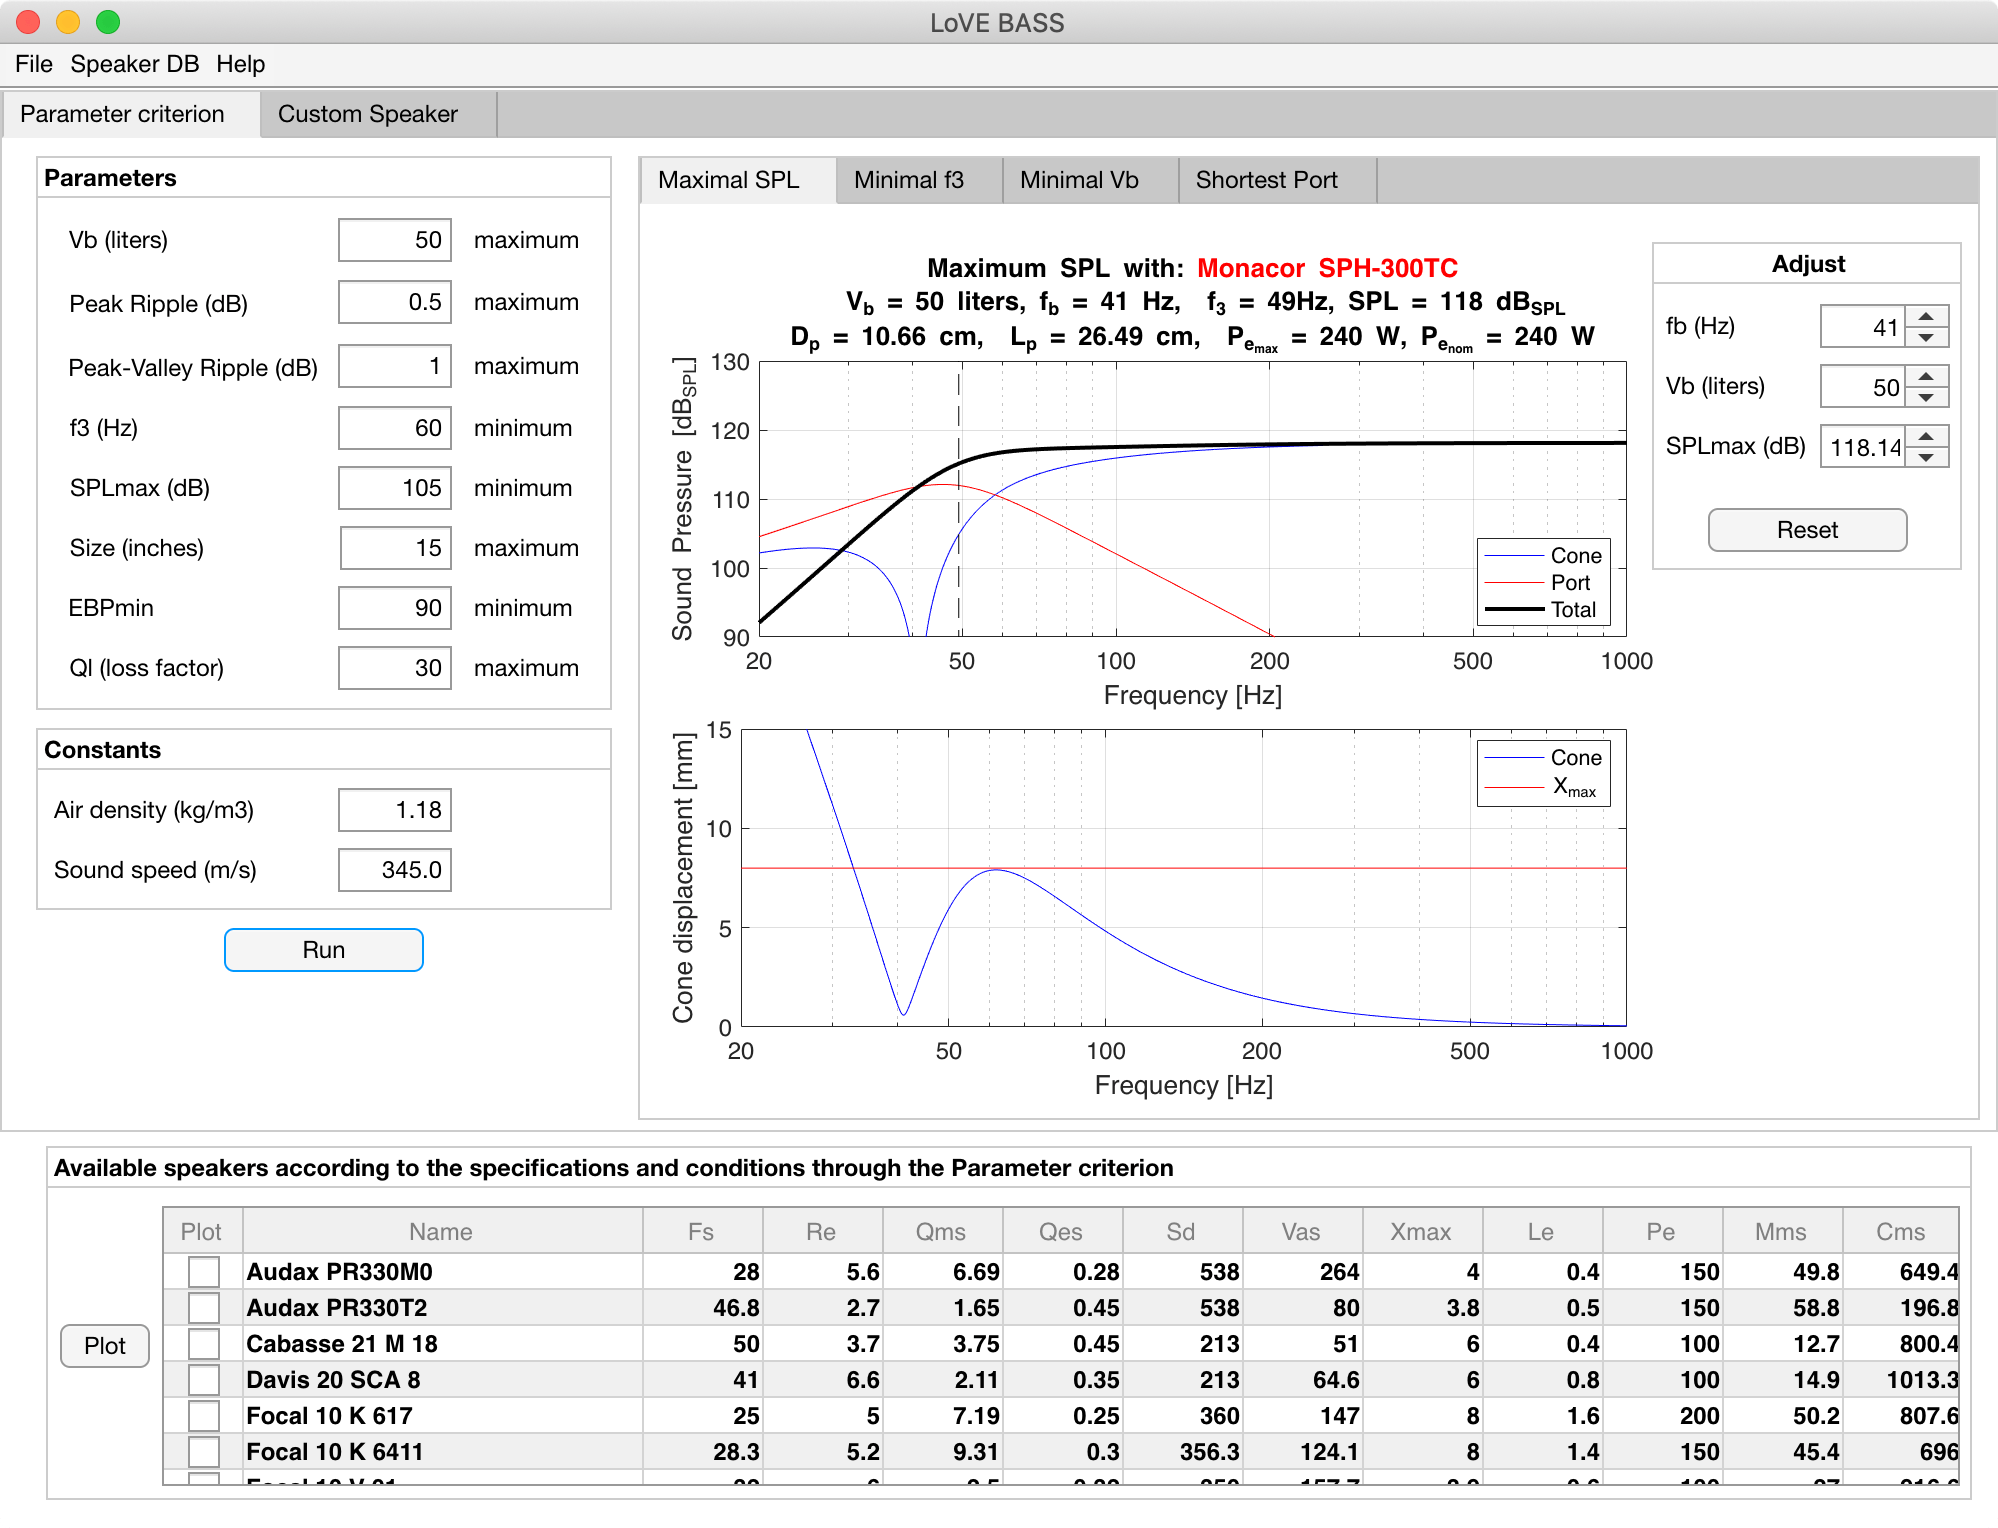This screenshot has width=1998, height=1528.
Task: Sort table by Xmax column header
Action: 1420,1232
